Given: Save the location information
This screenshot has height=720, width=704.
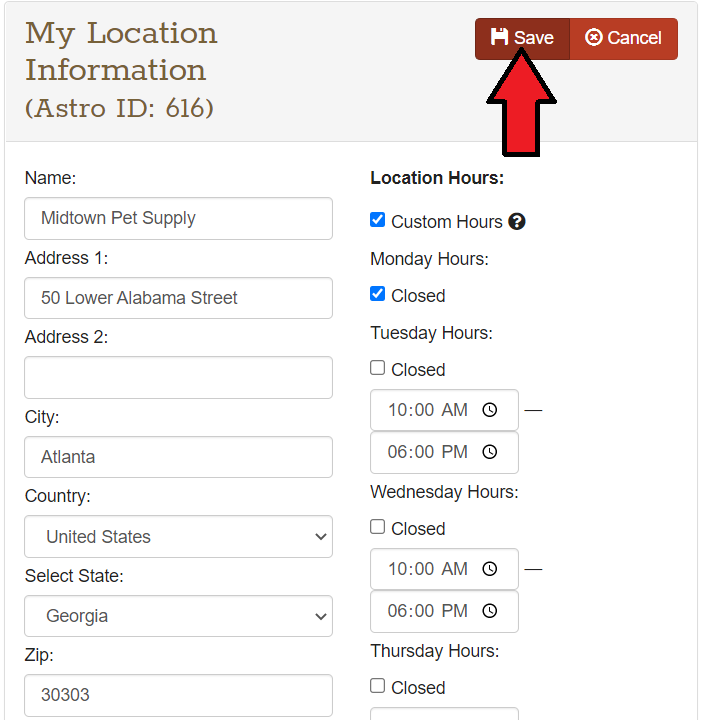Looking at the screenshot, I should (522, 38).
